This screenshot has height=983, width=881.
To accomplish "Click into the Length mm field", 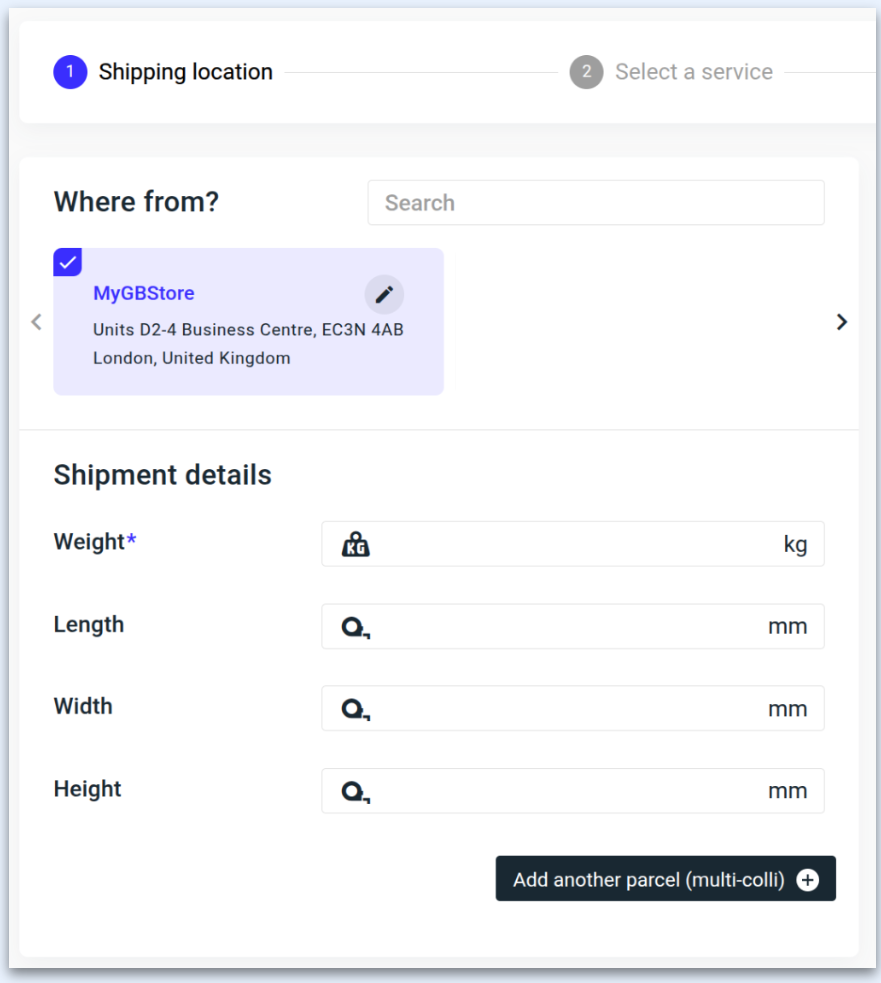I will click(570, 627).
